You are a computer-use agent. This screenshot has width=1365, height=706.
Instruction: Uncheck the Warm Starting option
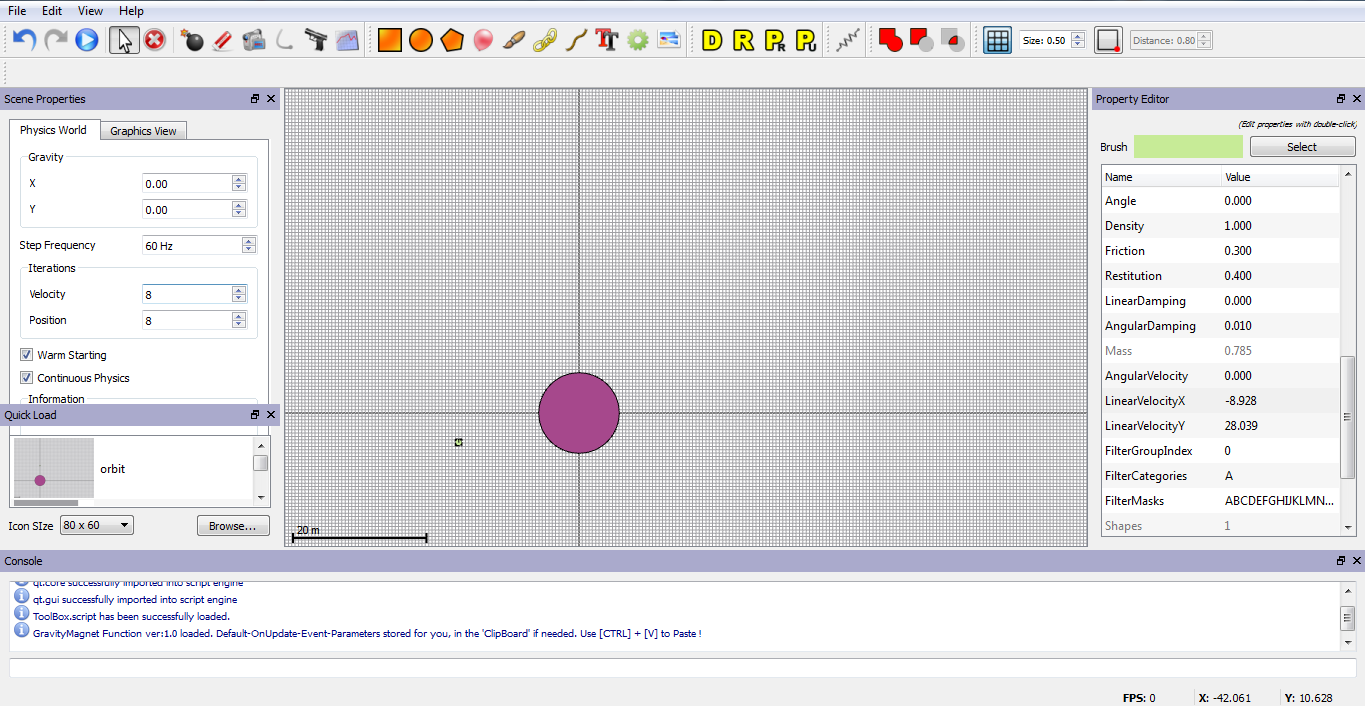[26, 354]
